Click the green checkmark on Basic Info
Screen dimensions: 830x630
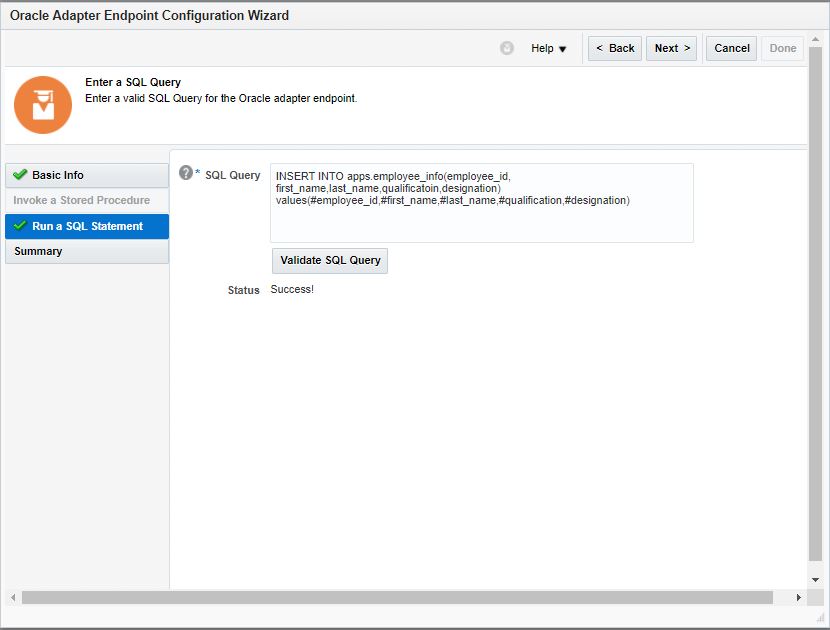[20, 174]
